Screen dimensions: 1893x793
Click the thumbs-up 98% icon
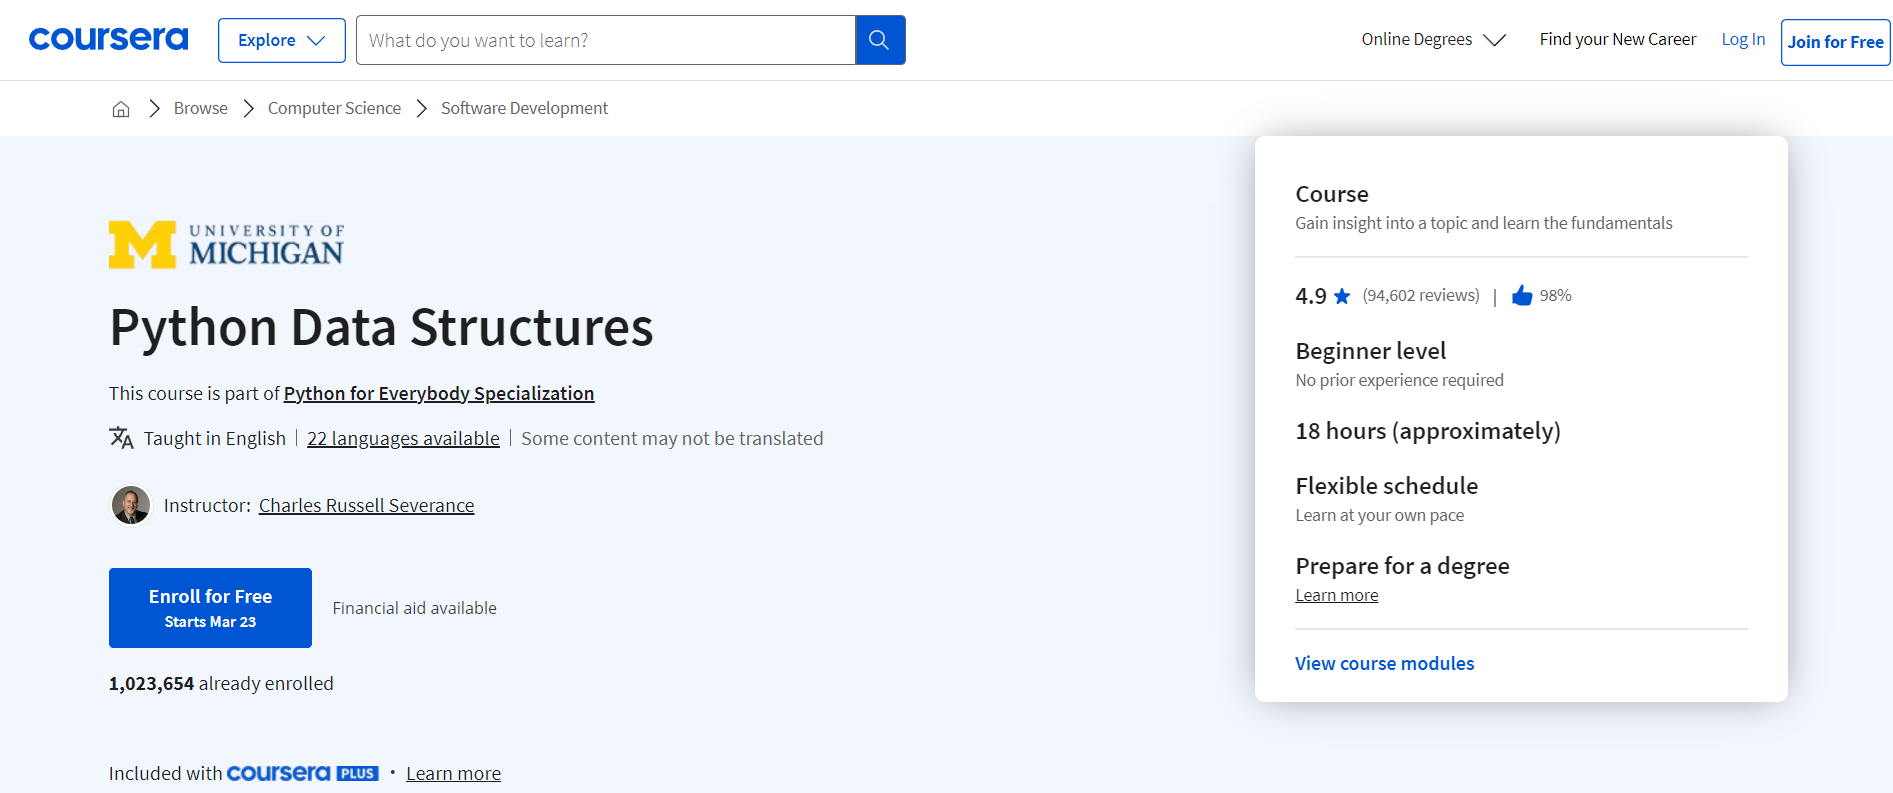[x=1522, y=295]
